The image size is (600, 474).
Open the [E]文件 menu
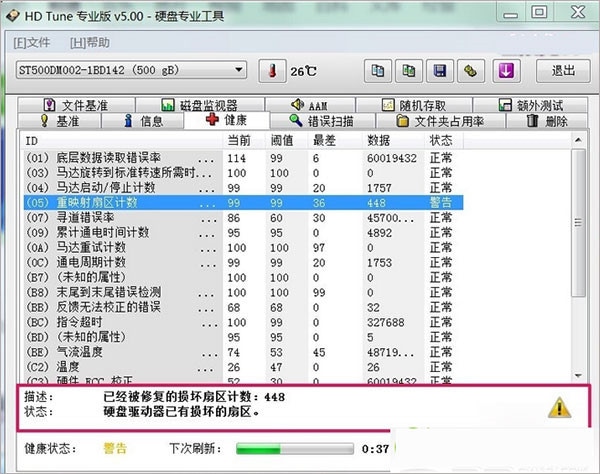[32, 42]
